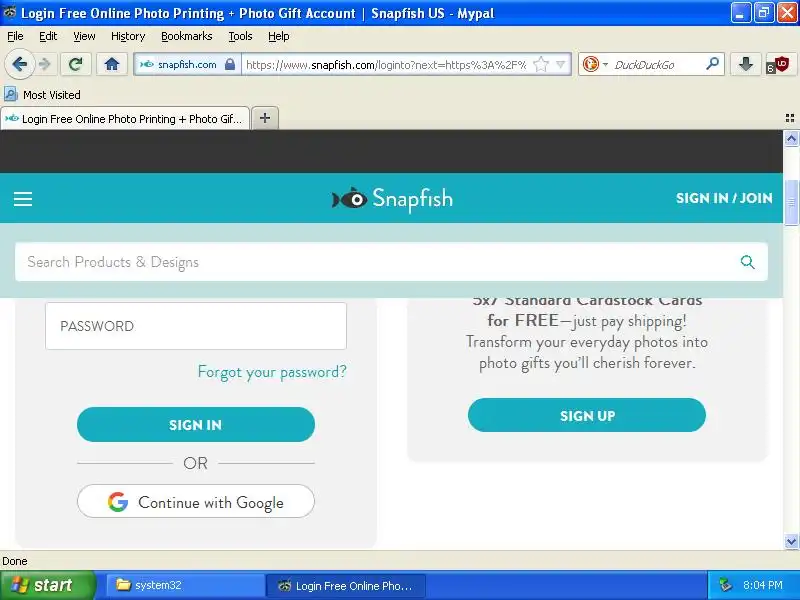
Task: Click the browser forward arrow
Action: point(45,64)
